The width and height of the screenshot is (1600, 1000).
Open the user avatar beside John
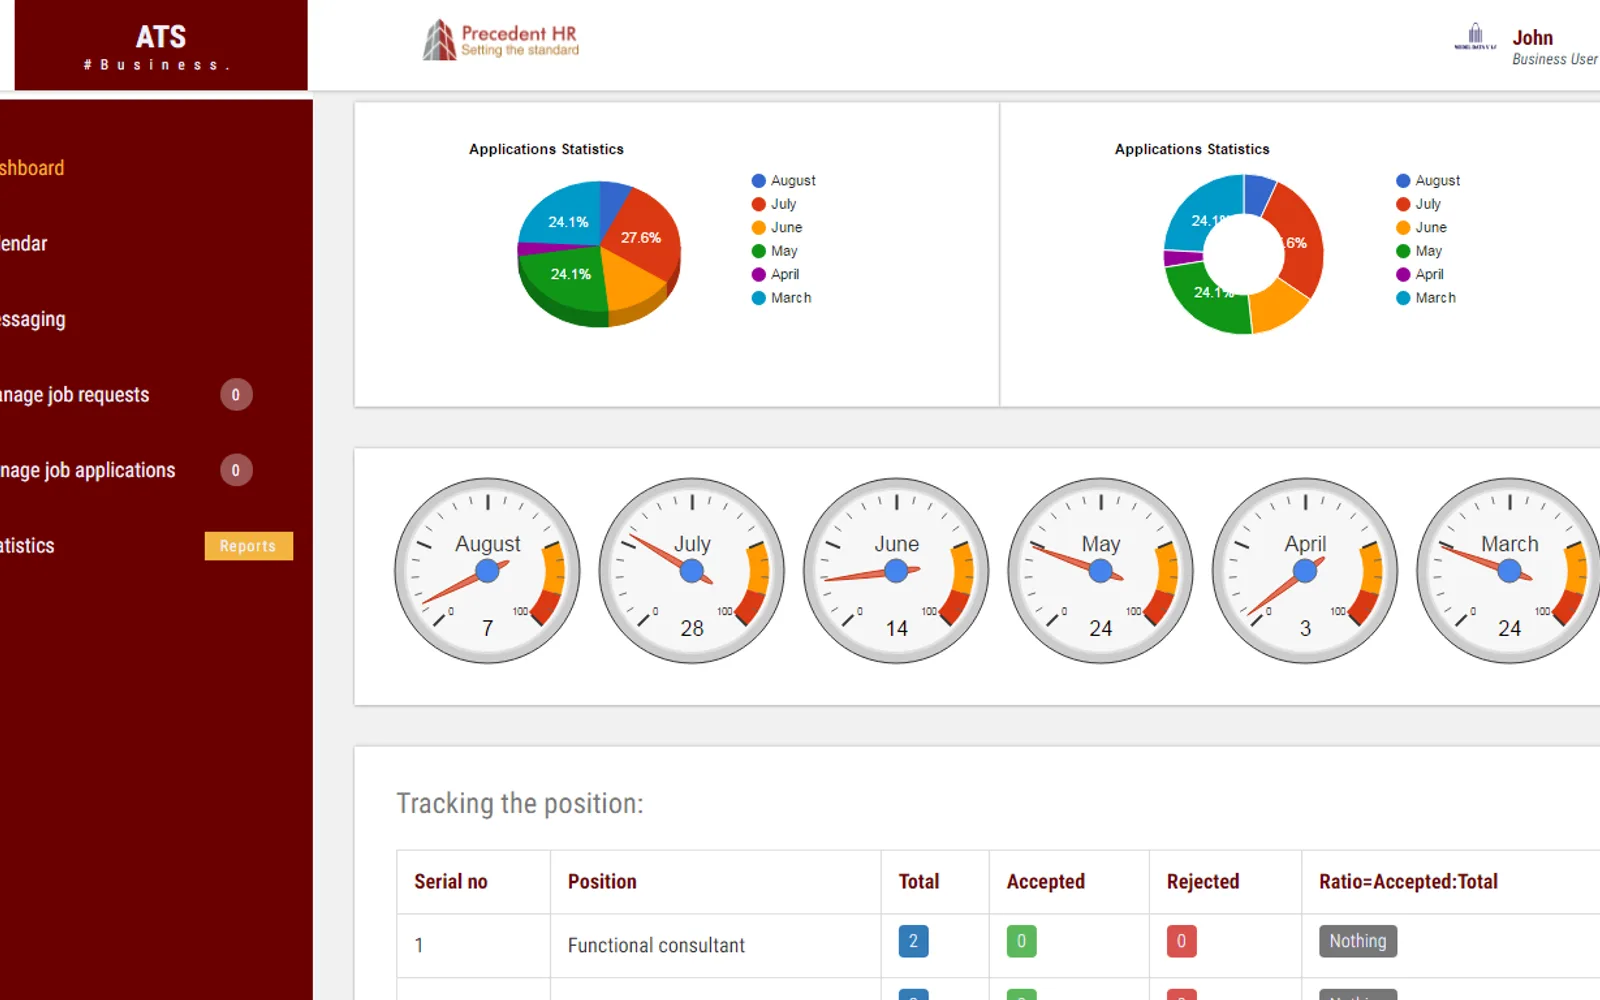[1475, 37]
